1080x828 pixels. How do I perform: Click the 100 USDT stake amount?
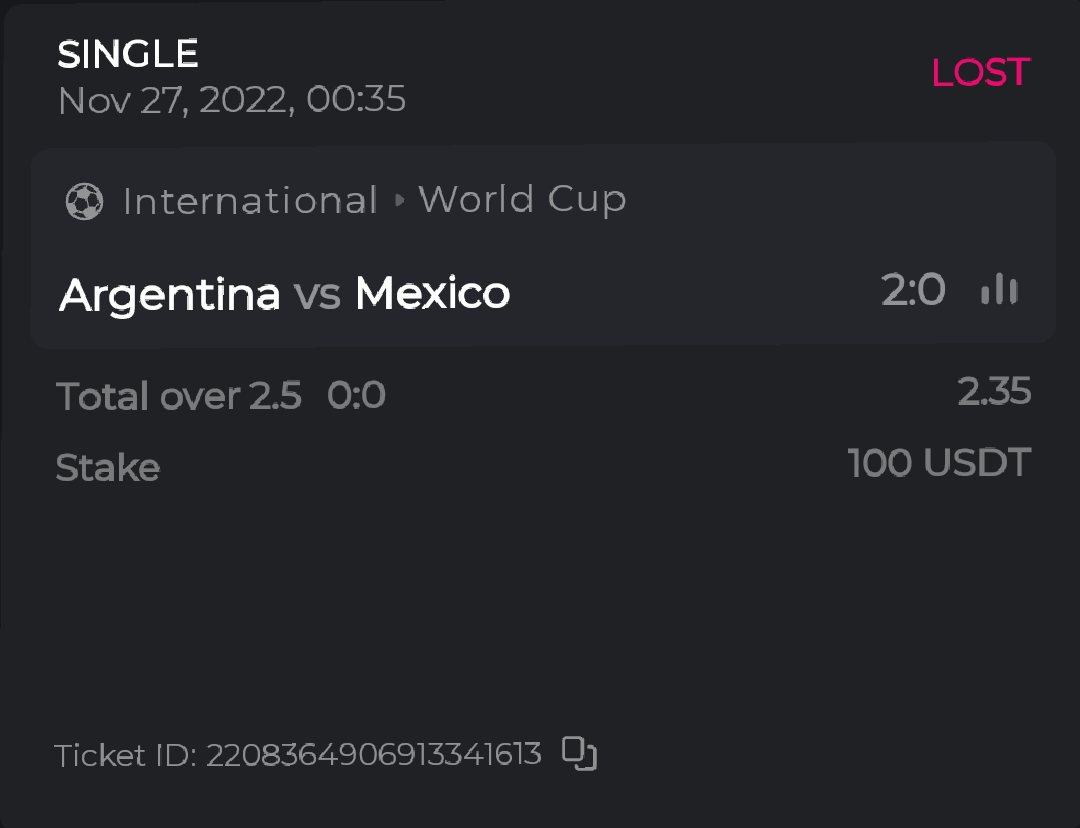[x=939, y=463]
